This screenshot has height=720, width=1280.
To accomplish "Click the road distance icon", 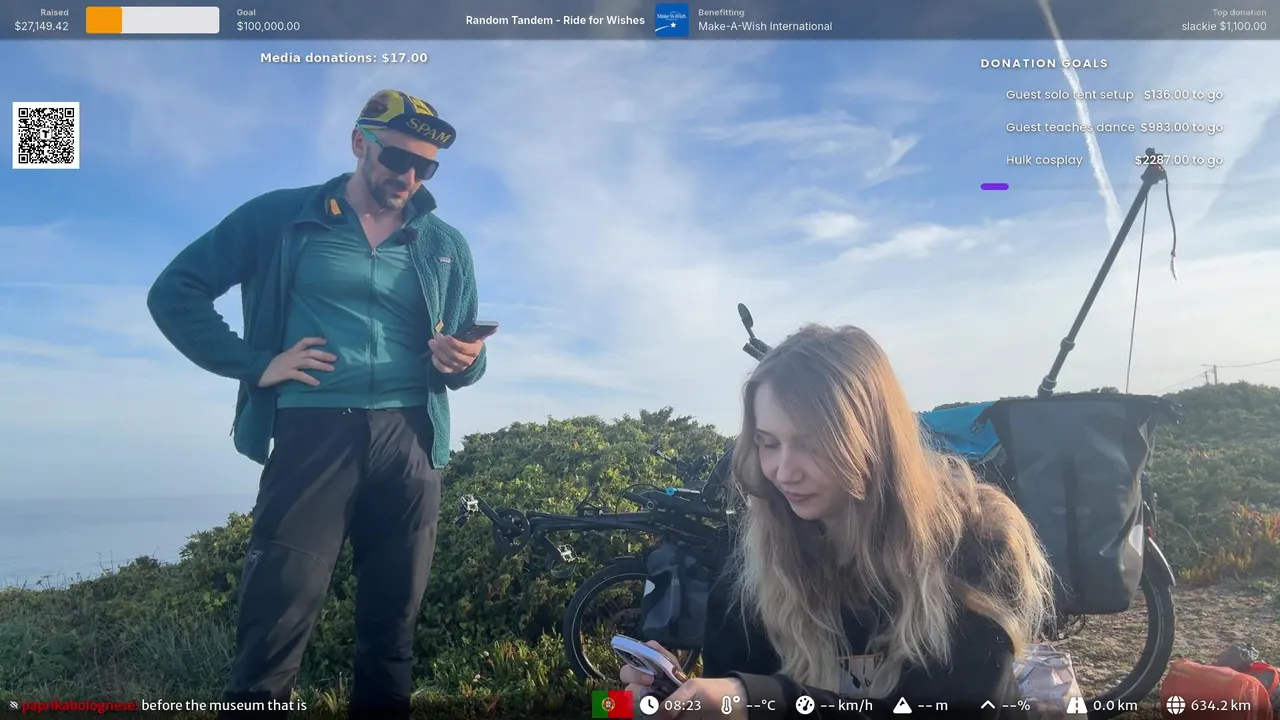I will point(1076,705).
